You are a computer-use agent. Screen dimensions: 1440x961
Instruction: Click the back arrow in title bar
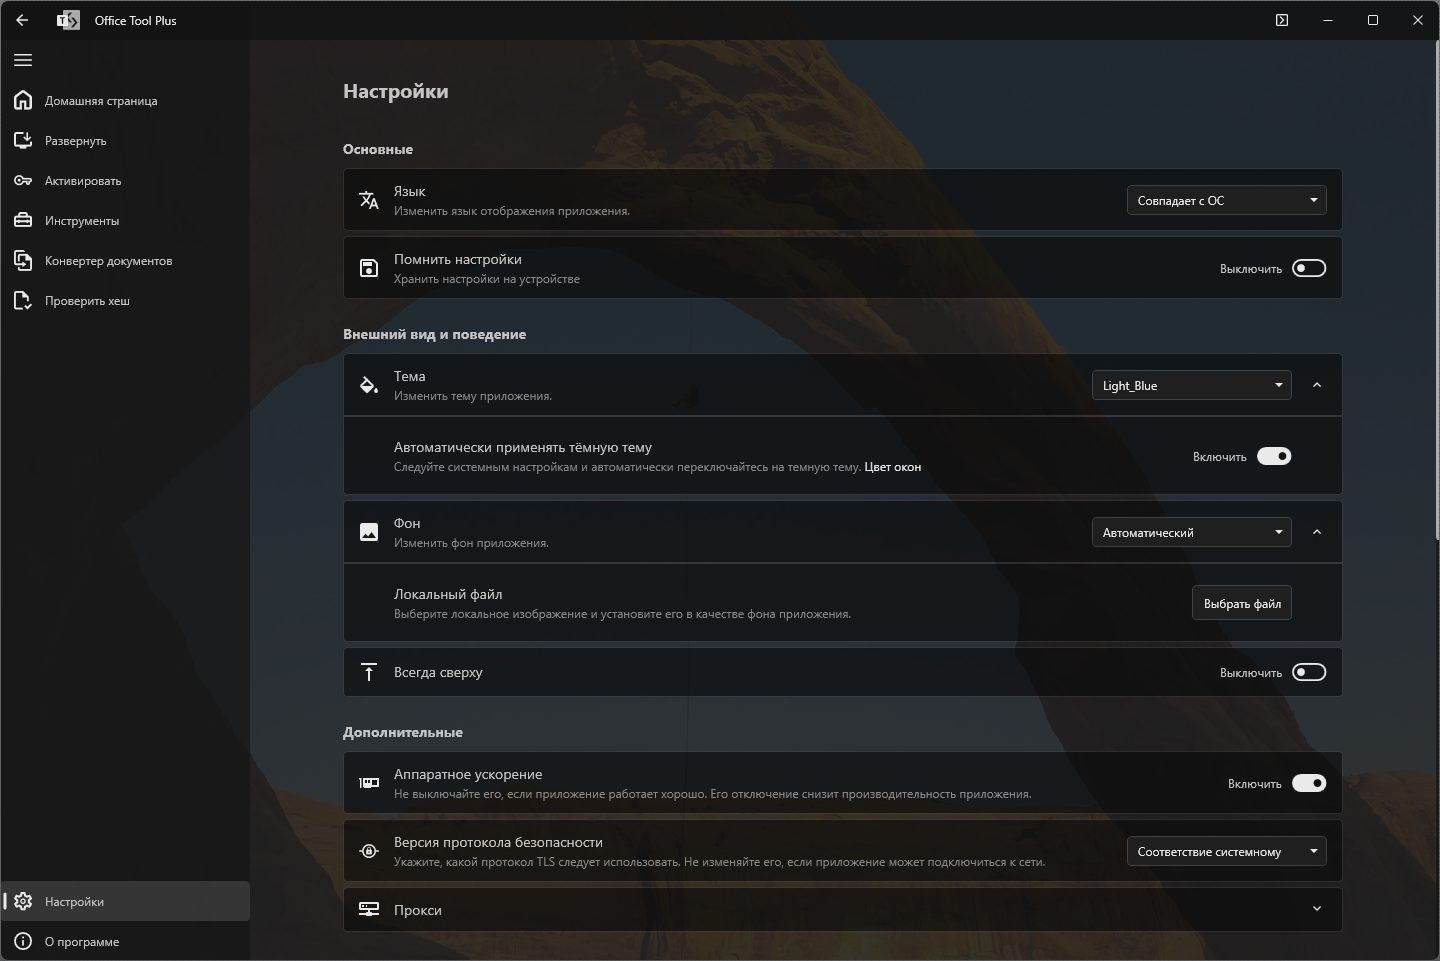tap(22, 20)
